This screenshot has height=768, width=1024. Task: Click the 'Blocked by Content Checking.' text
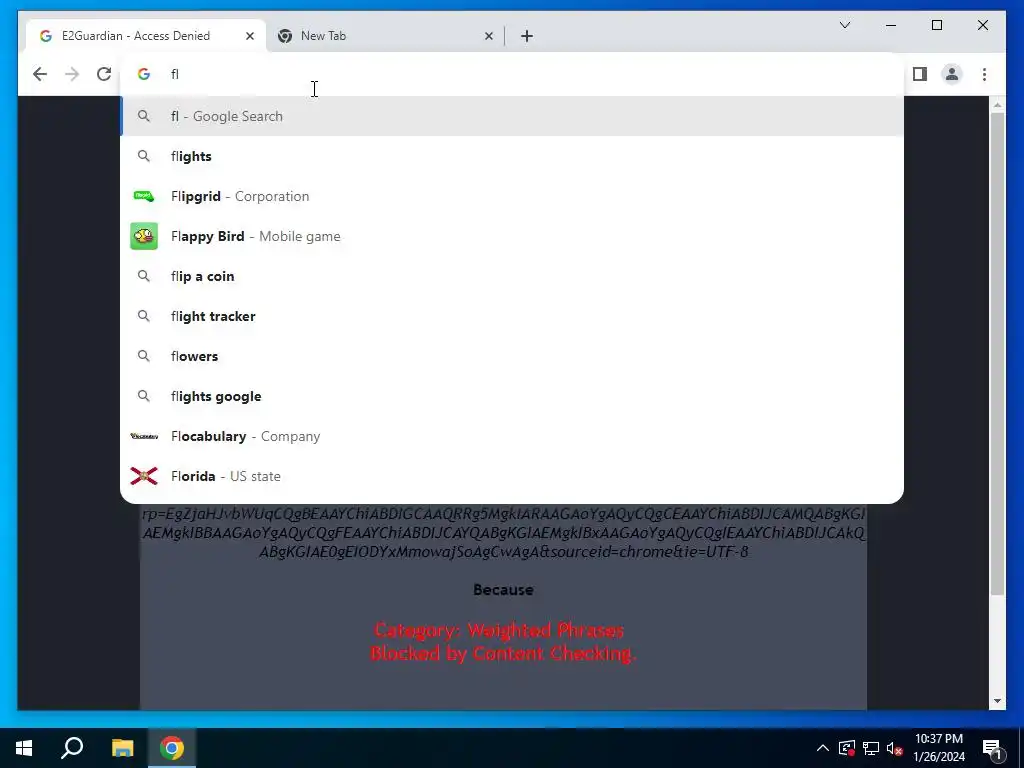503,653
